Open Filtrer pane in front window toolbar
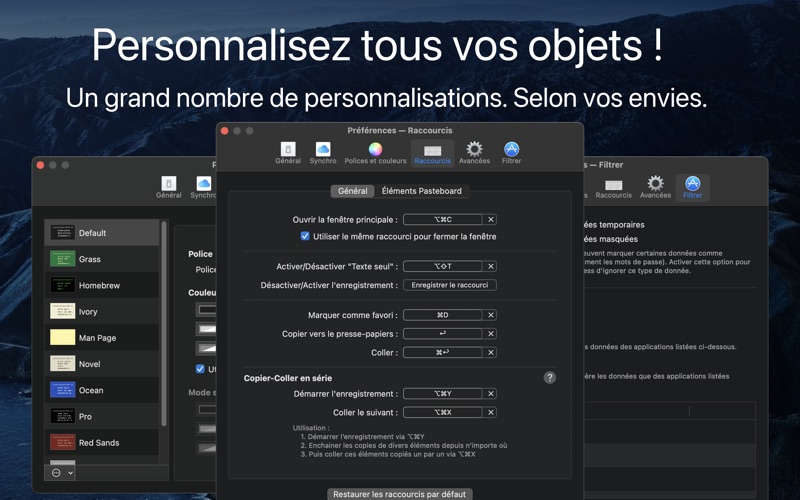Image resolution: width=800 pixels, height=500 pixels. pyautogui.click(x=511, y=153)
